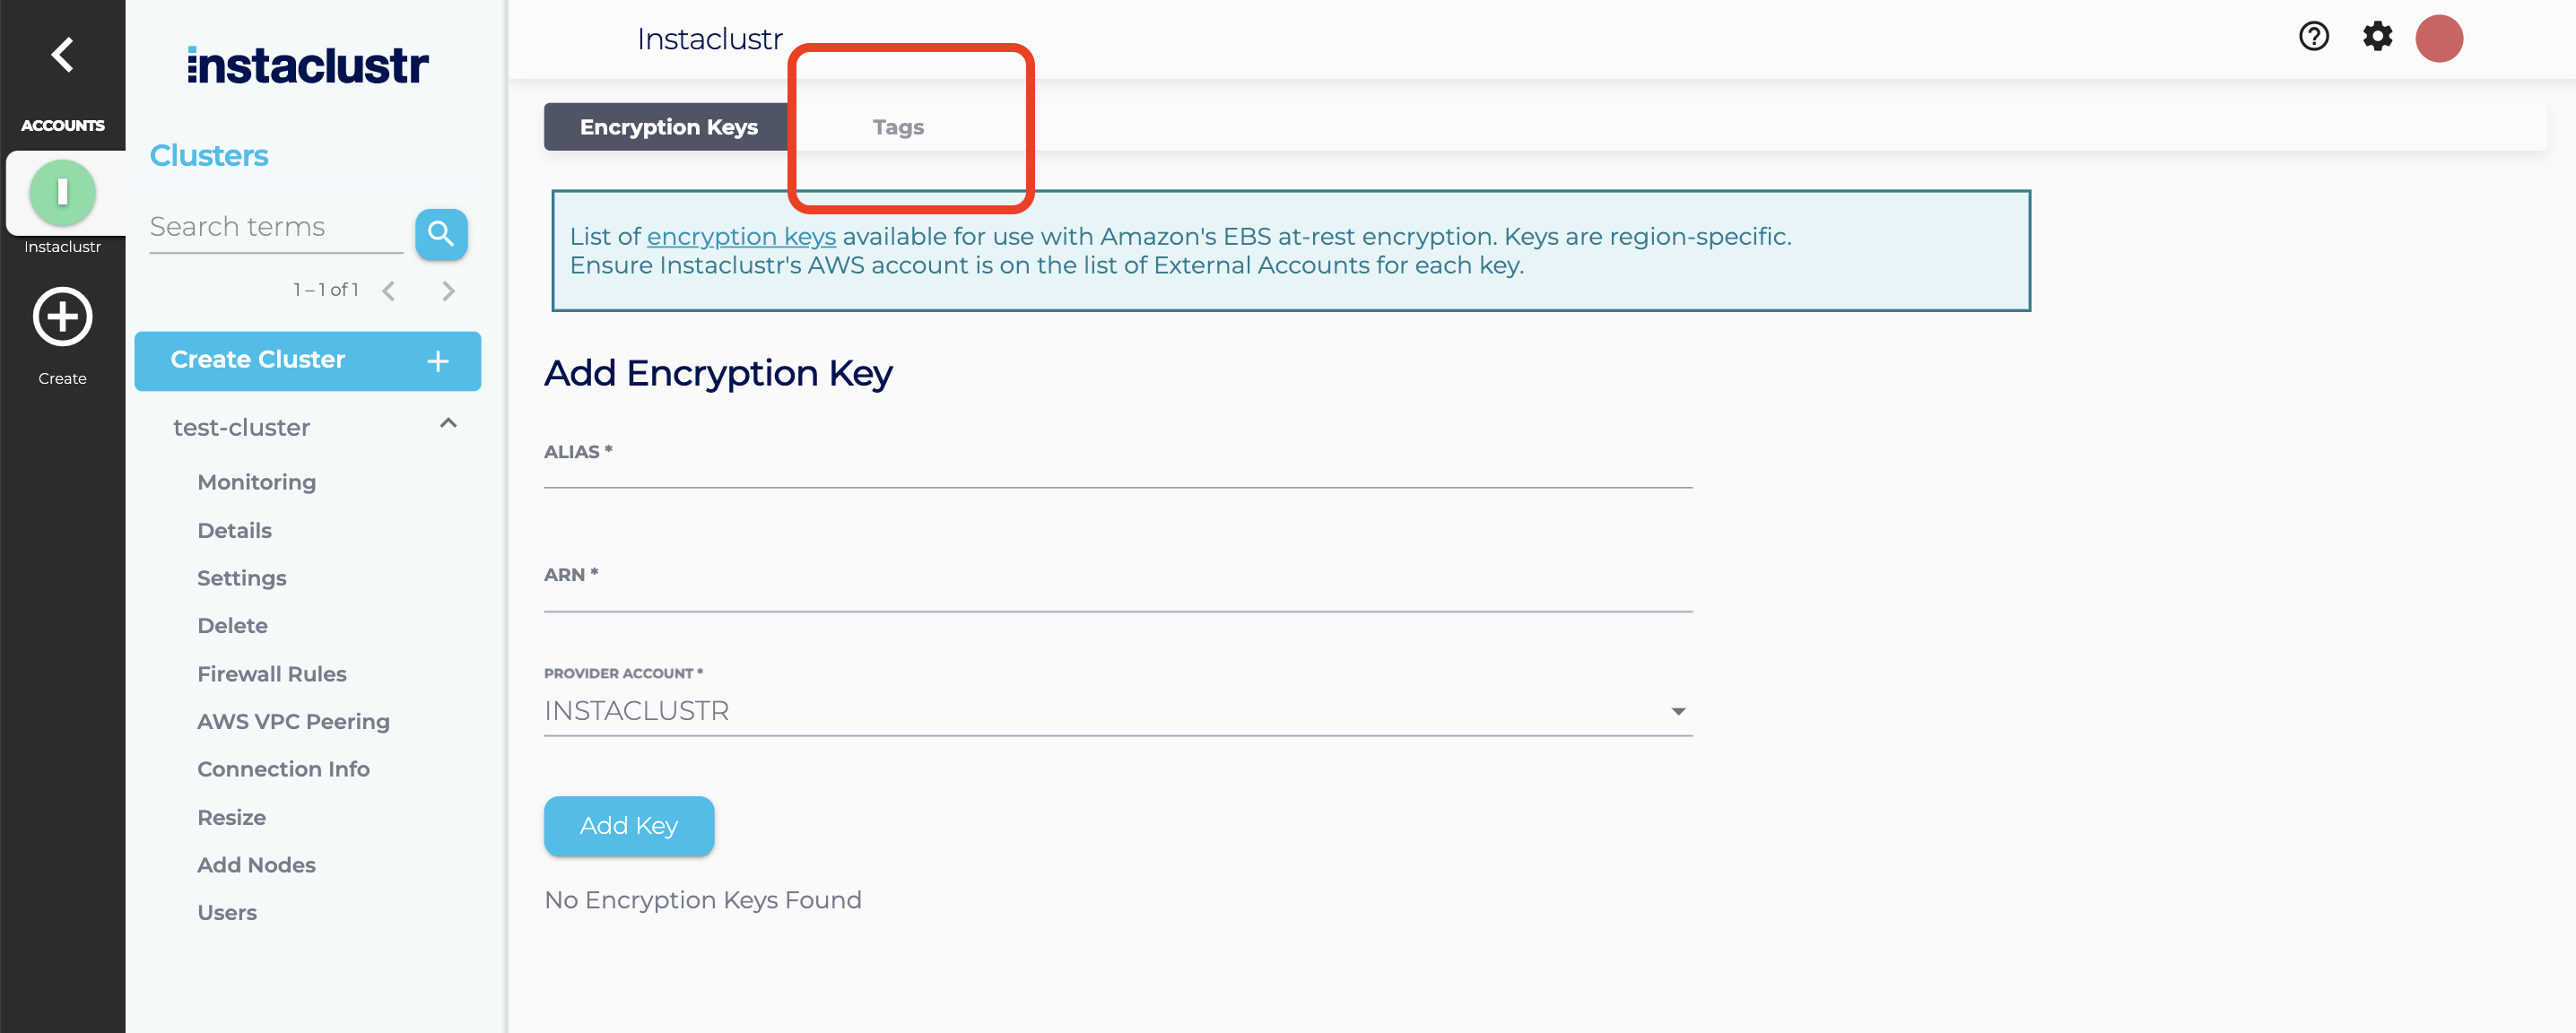Select the Encryption Keys tab
Screen dimensions: 2576x1033
tap(668, 126)
